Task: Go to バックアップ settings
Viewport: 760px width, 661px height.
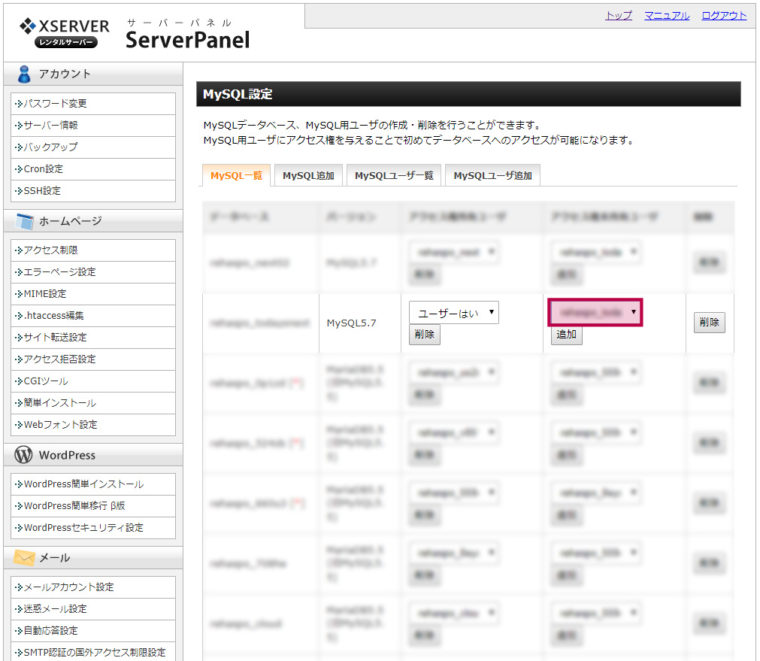Action: coord(93,147)
